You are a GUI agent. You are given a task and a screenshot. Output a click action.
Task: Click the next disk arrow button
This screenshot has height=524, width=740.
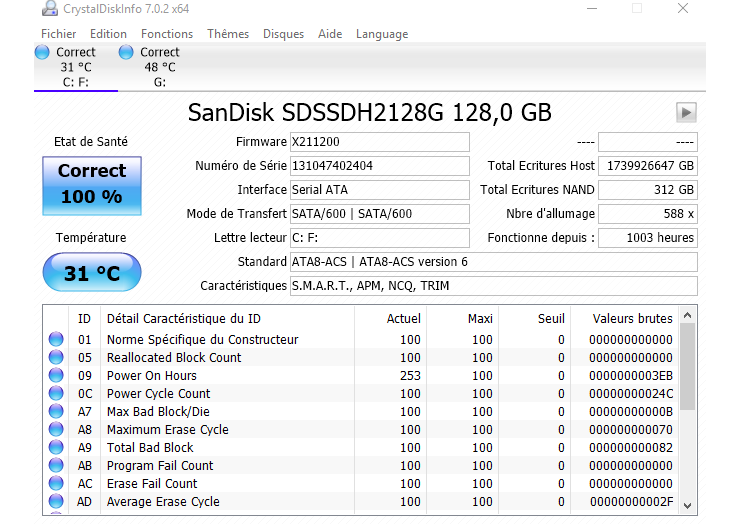[x=686, y=112]
